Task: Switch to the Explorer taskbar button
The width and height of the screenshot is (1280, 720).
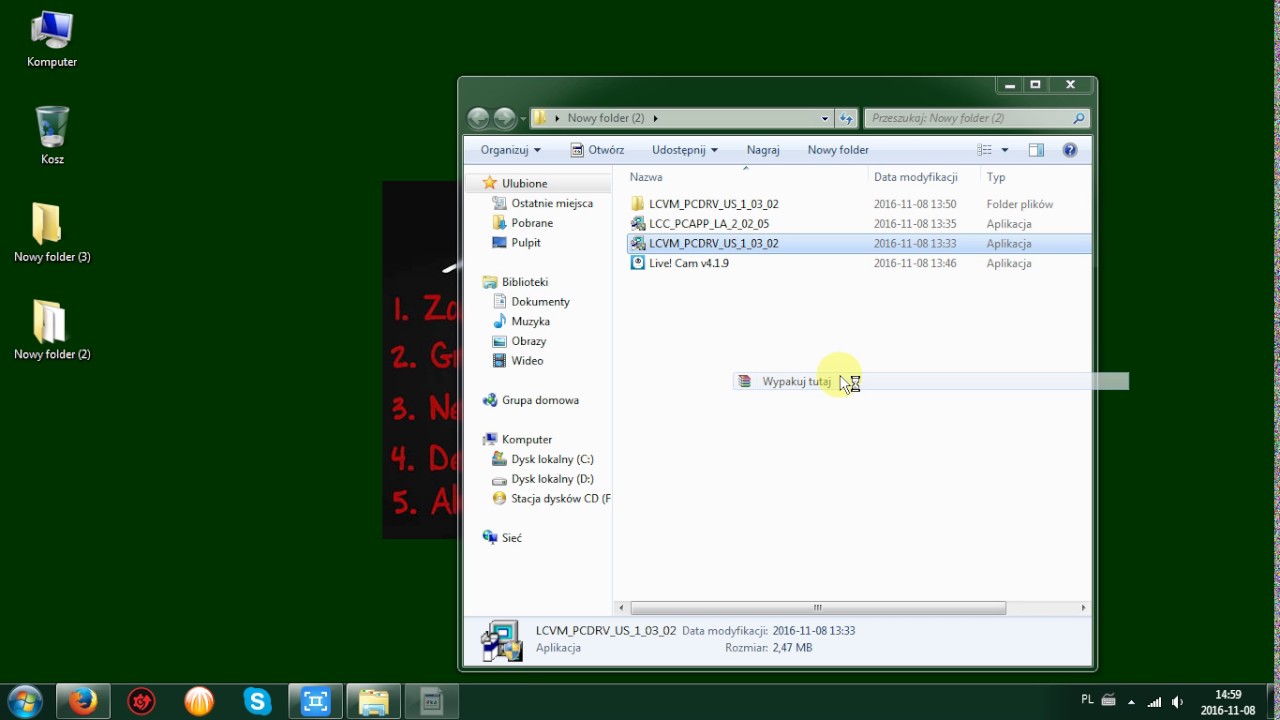Action: pos(373,701)
